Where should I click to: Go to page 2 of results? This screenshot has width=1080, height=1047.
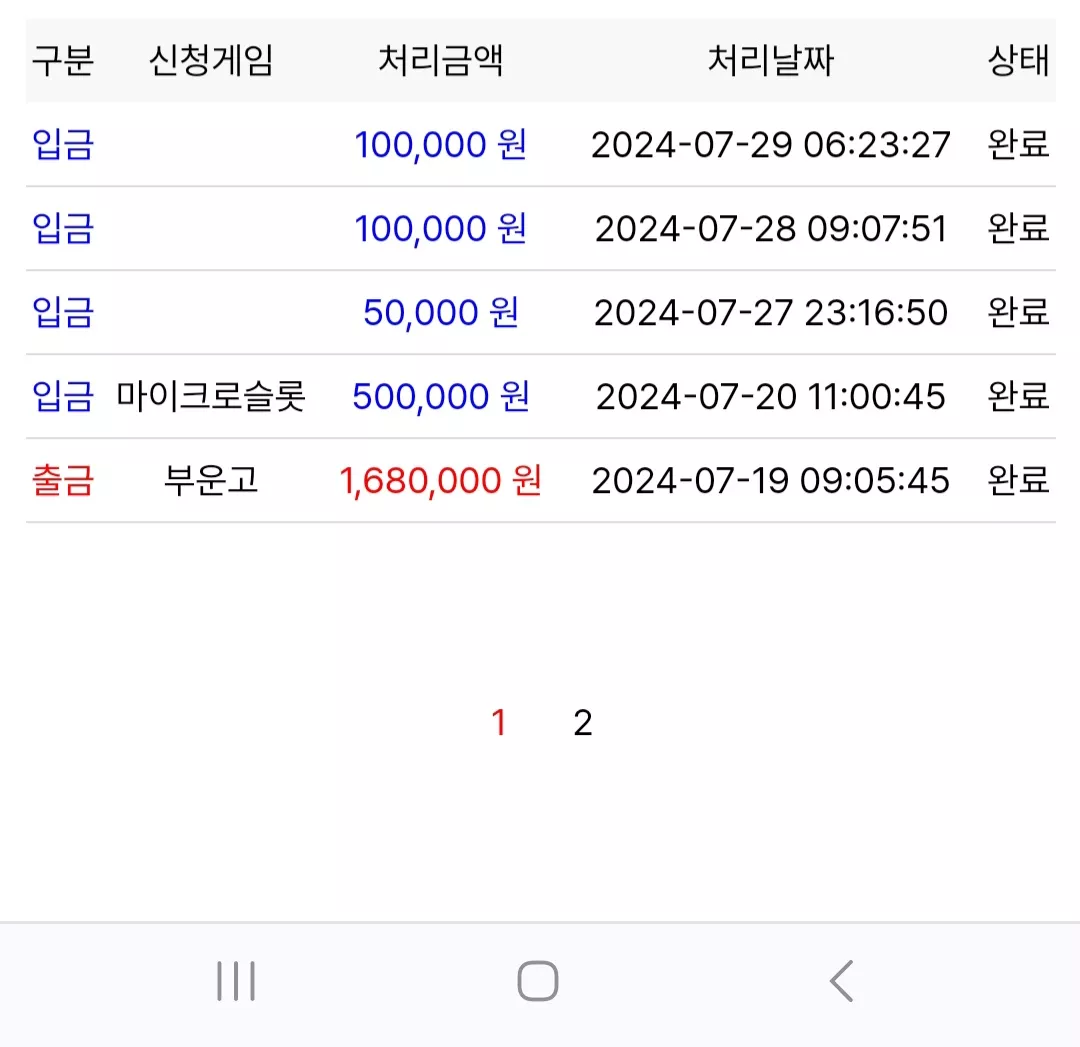click(x=583, y=723)
